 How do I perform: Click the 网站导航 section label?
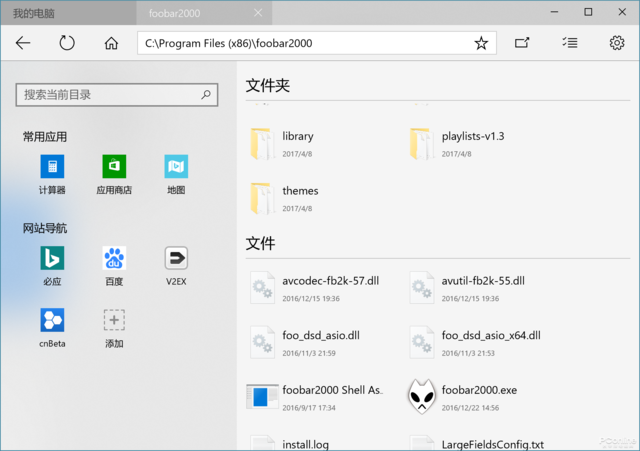[x=45, y=228]
